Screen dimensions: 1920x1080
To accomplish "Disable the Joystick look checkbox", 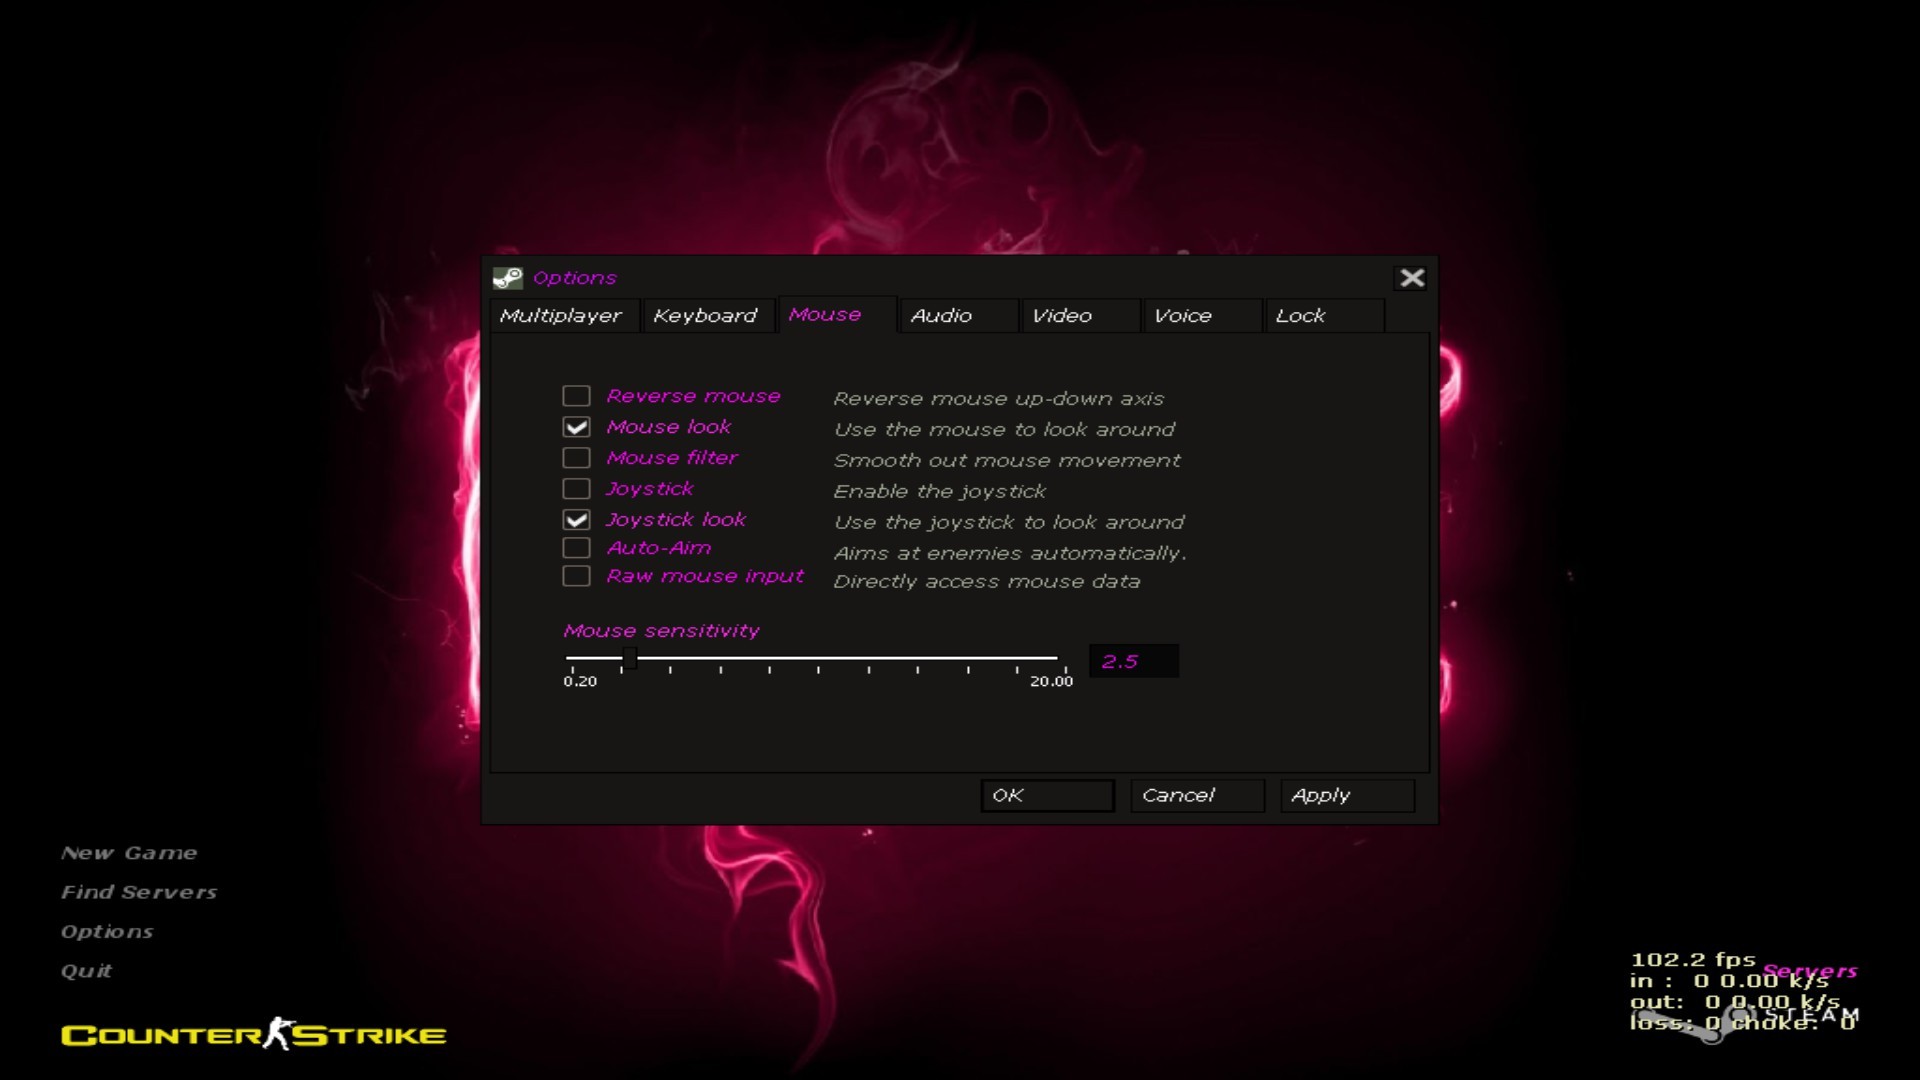I will (x=576, y=520).
